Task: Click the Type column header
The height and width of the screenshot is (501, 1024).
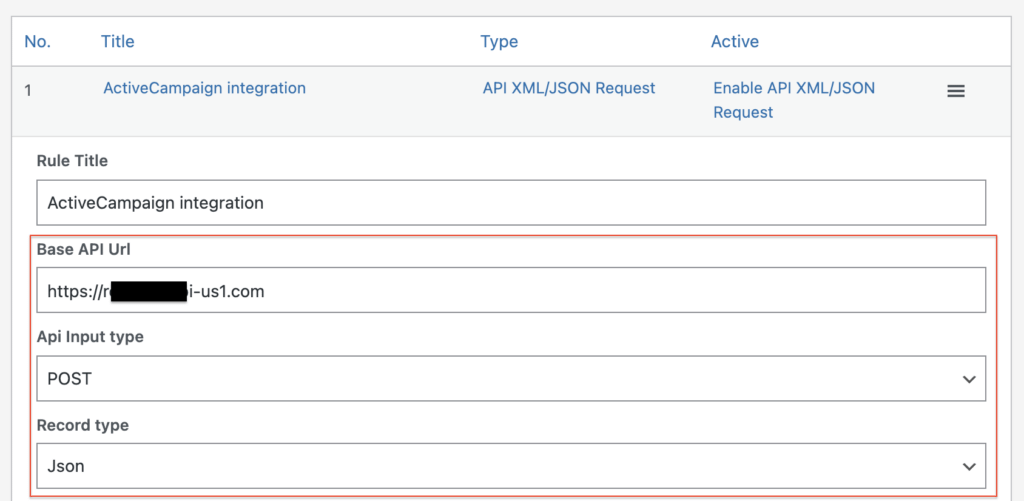Action: tap(499, 42)
